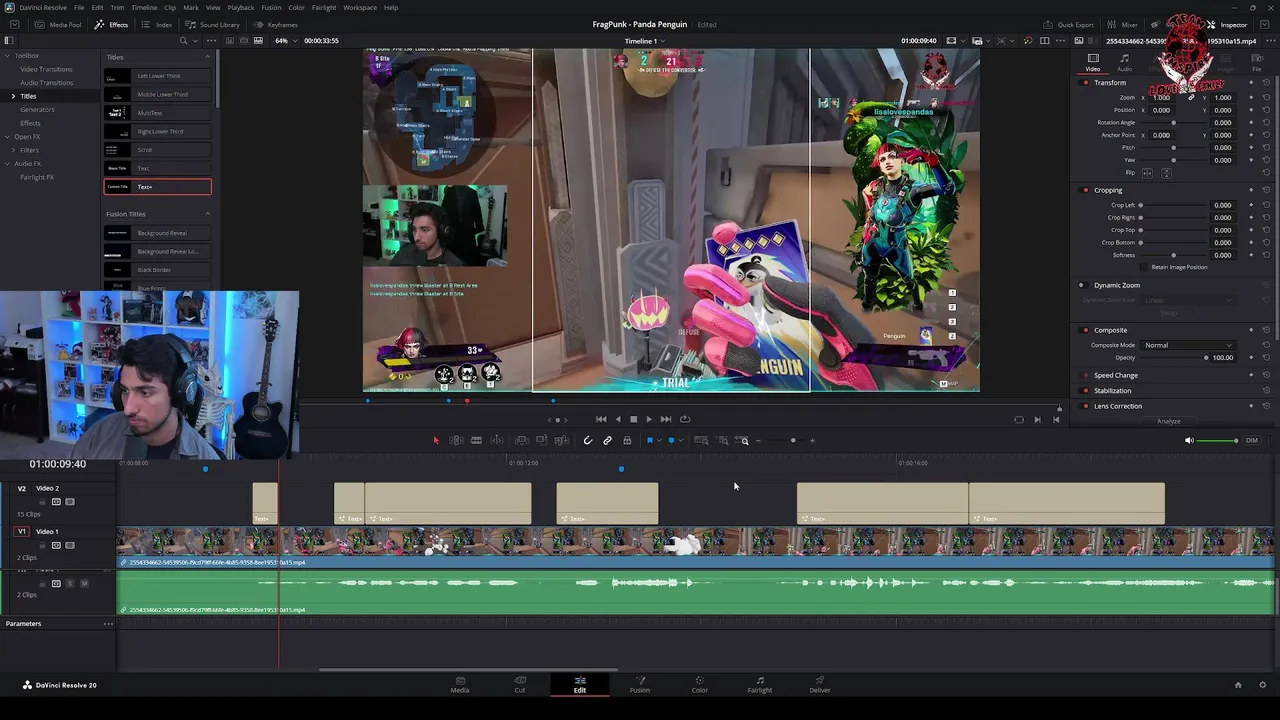Toggle the Transform section enable switch
The width and height of the screenshot is (1280, 720).
click(x=1085, y=82)
